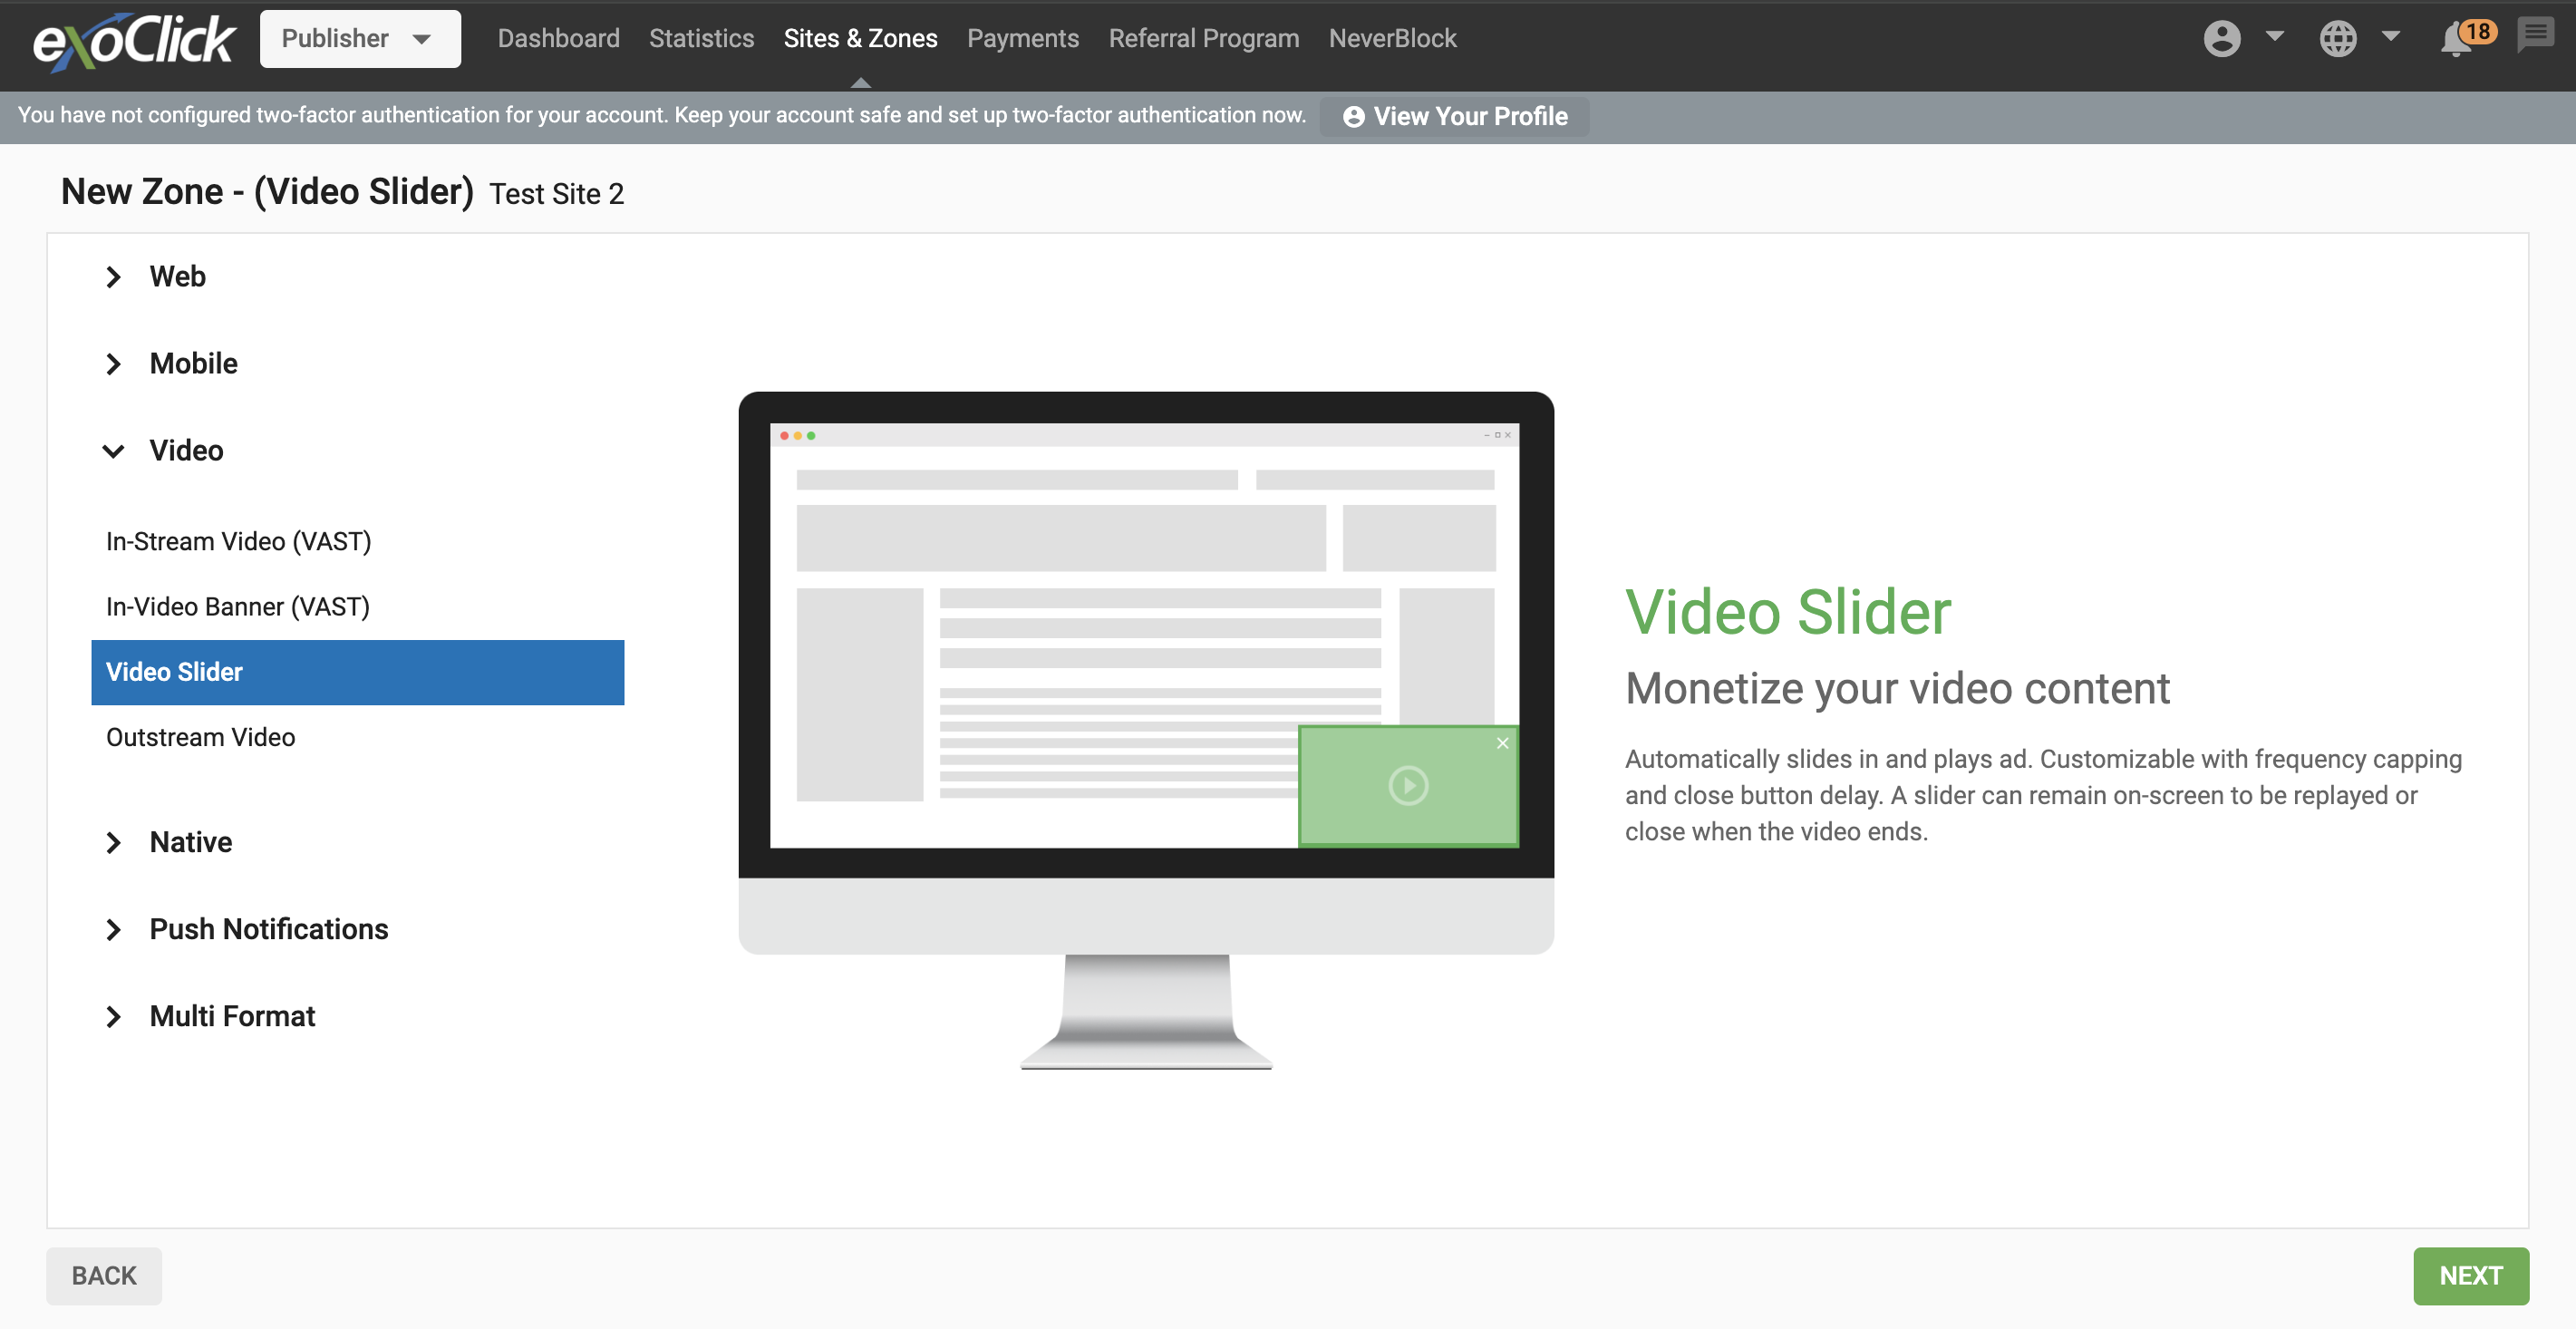Open the notifications bell with 18 badge
This screenshot has height=1329, width=2576.
coord(2458,40)
